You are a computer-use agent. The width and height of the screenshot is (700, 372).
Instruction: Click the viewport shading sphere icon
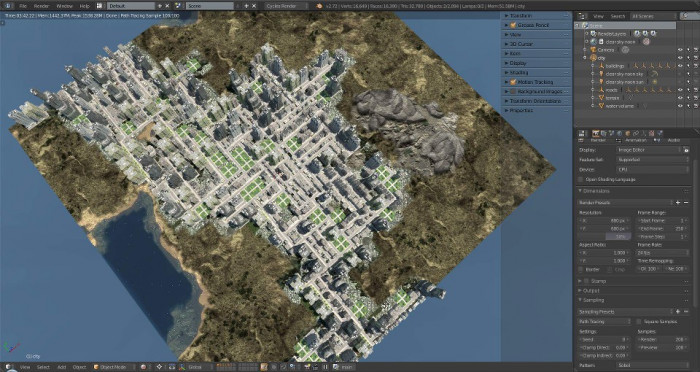click(143, 367)
